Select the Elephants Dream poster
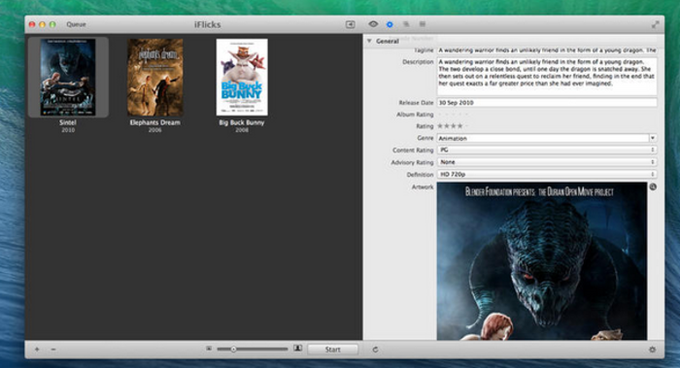Viewport: 680px width, 368px height. point(155,77)
